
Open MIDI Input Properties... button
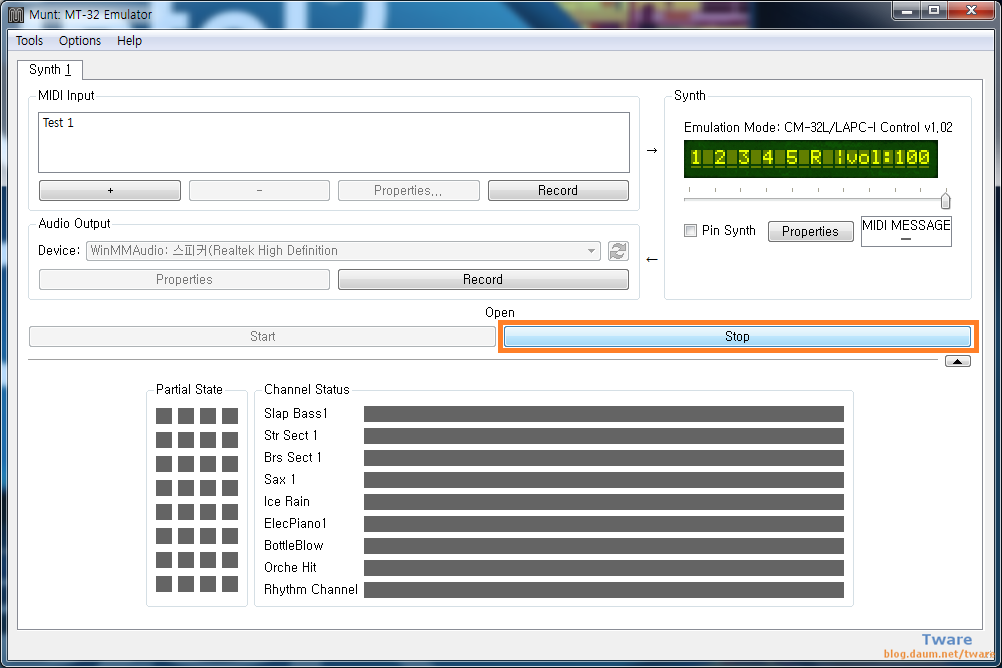(408, 190)
